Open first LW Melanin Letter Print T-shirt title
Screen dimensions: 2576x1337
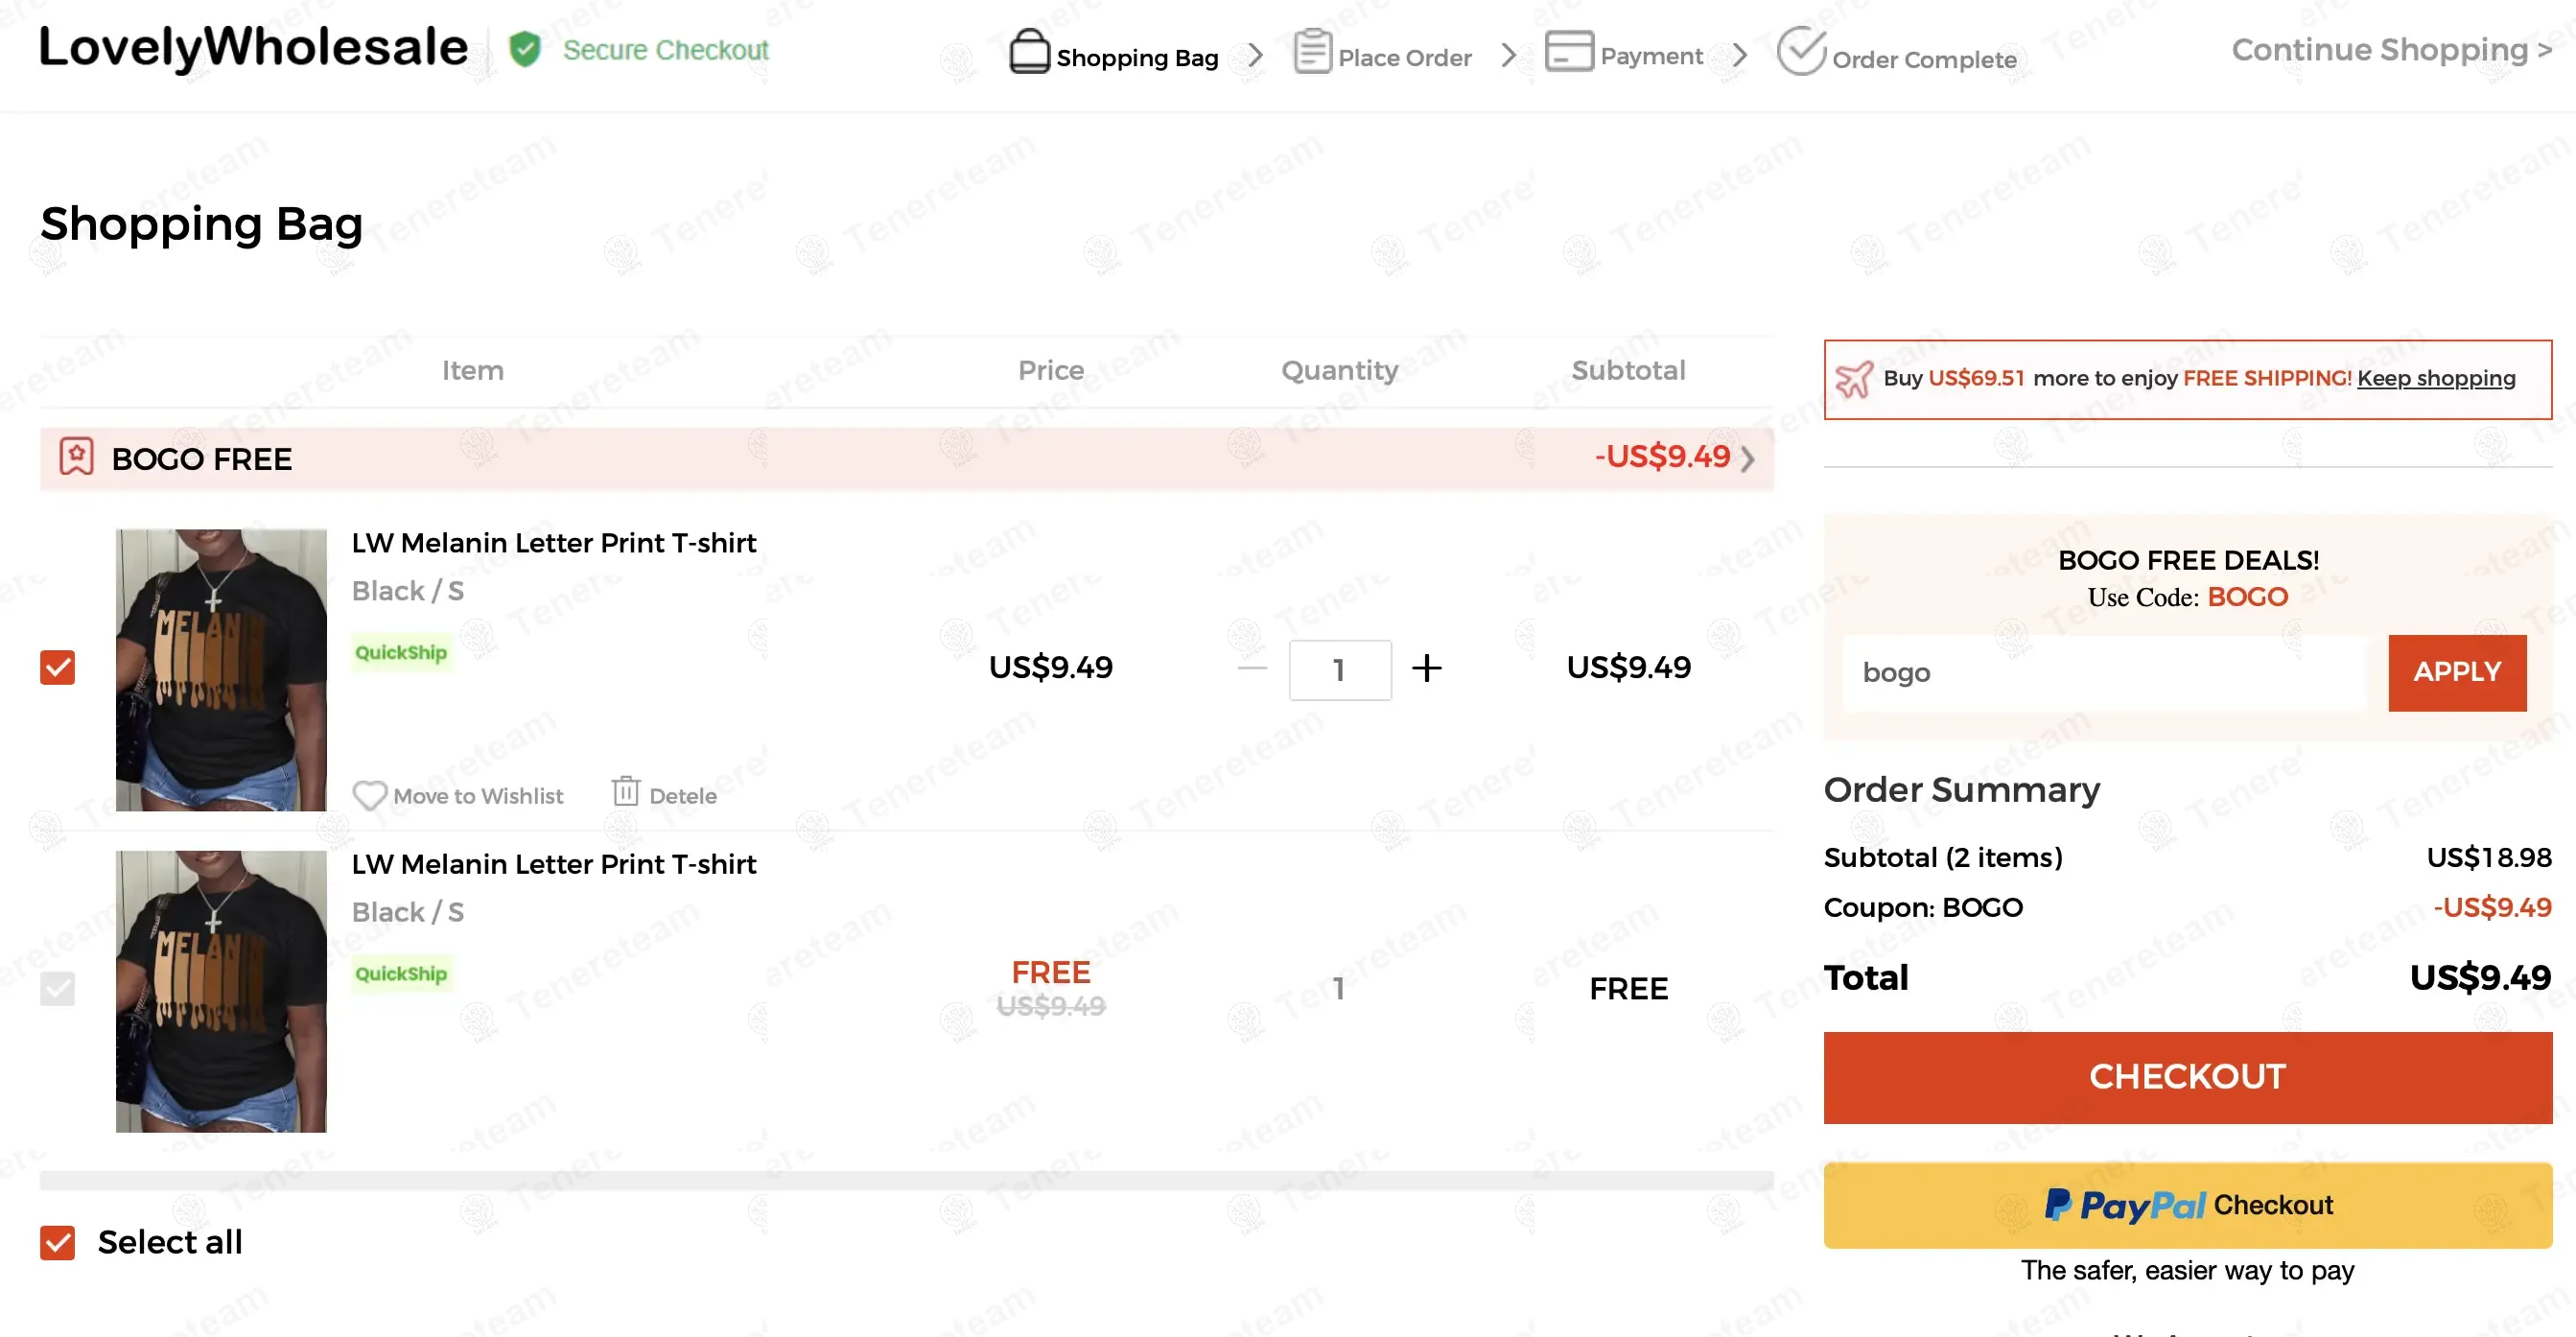point(554,543)
